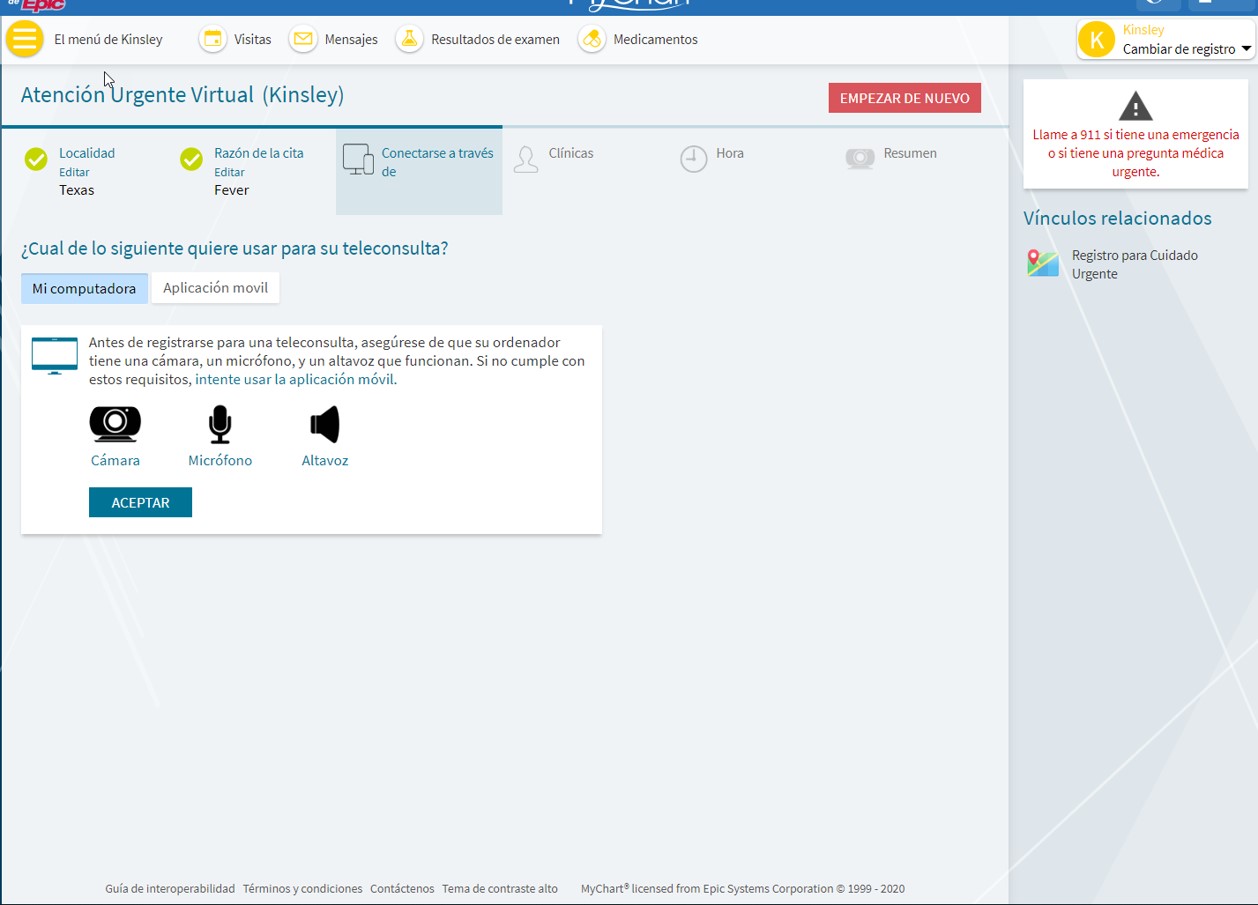Screen dimensions: 1258x905
Task: Enable Tema de contraste alto
Action: [x=500, y=888]
